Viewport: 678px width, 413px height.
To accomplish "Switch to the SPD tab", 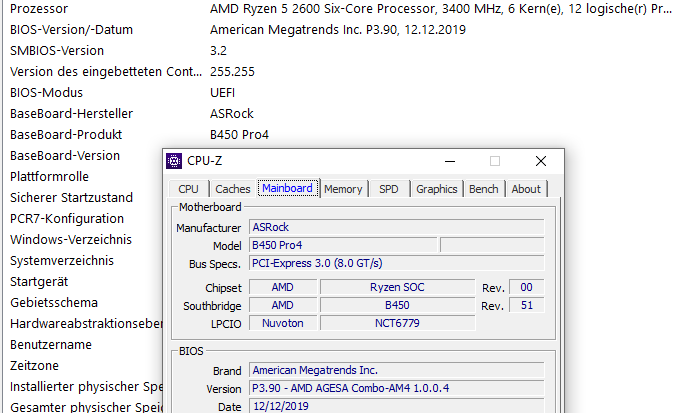I will pyautogui.click(x=389, y=189).
